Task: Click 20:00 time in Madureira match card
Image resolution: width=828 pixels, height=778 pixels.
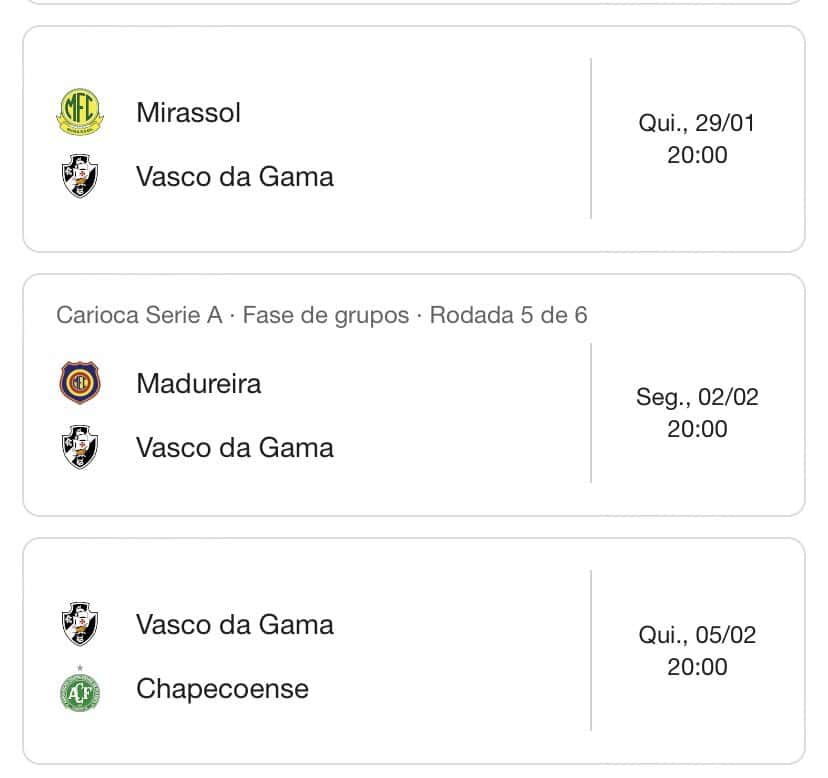Action: pos(697,429)
